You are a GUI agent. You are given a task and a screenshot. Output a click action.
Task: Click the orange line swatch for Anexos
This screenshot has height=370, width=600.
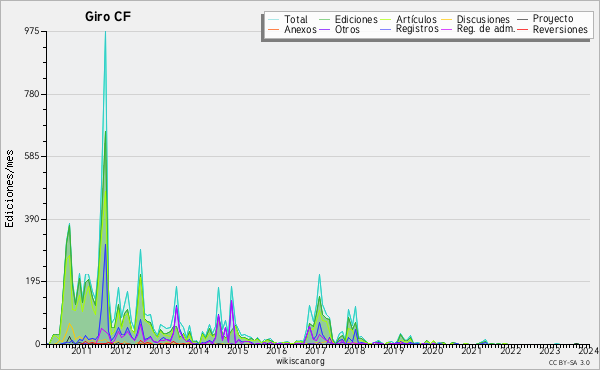(x=274, y=29)
